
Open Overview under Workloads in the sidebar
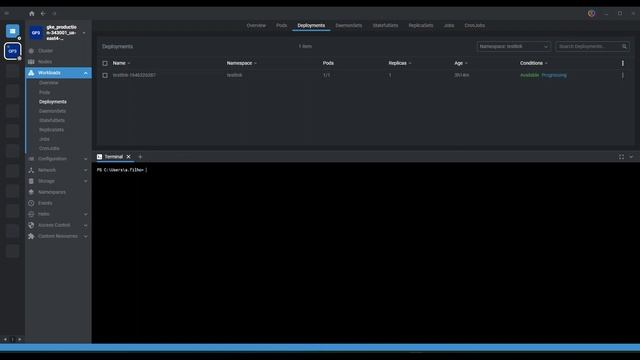tap(49, 83)
